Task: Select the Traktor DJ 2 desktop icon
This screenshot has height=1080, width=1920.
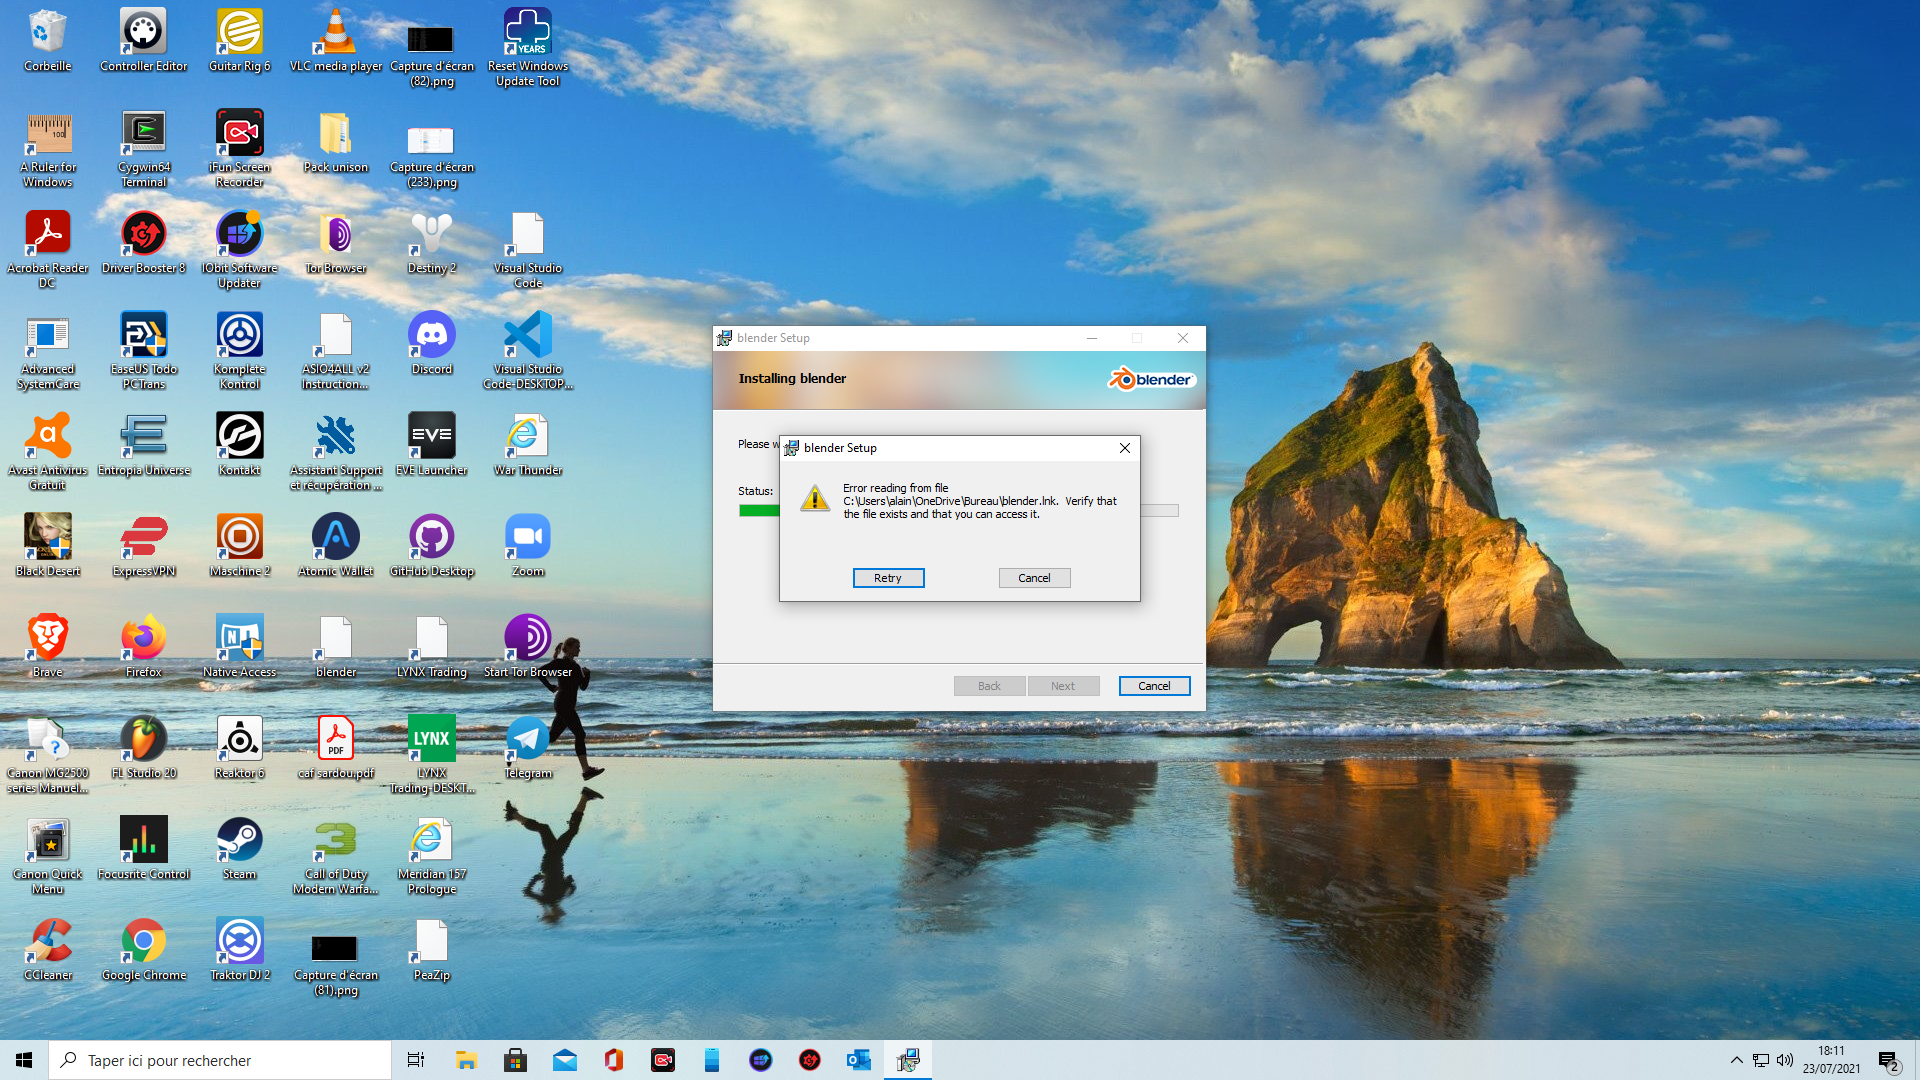Action: 240,951
